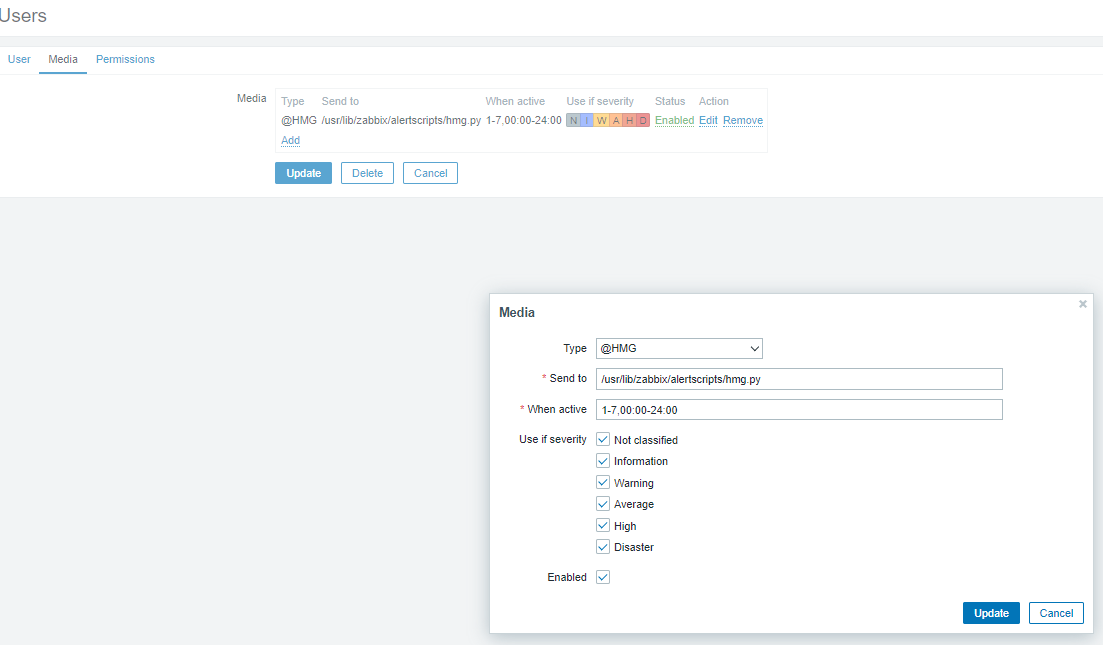
Task: Open the Permissions tab
Action: click(125, 59)
